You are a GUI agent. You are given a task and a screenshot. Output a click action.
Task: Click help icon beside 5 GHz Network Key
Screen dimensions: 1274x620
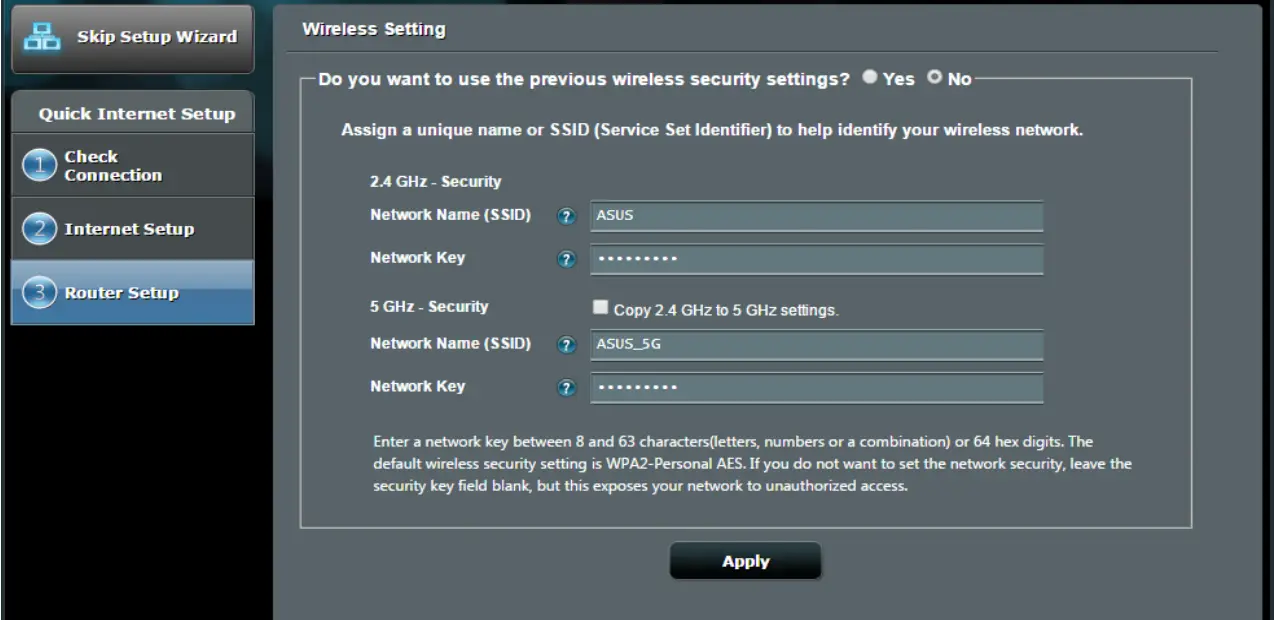567,388
